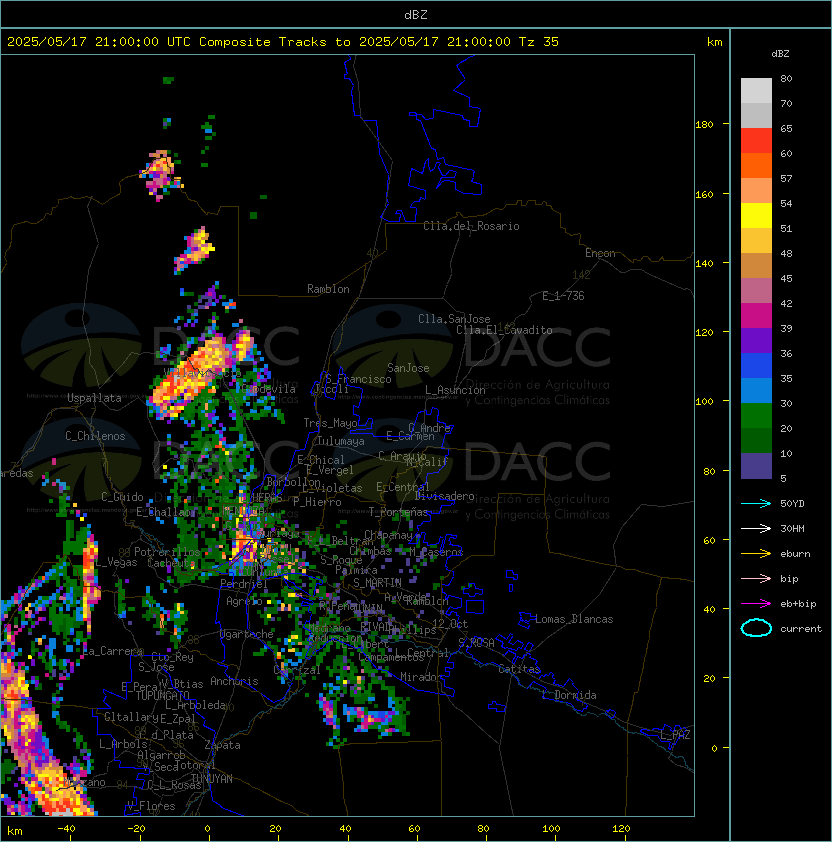The height and width of the screenshot is (842, 832).
Task: Click the 'Encon' map label
Action: point(600,253)
